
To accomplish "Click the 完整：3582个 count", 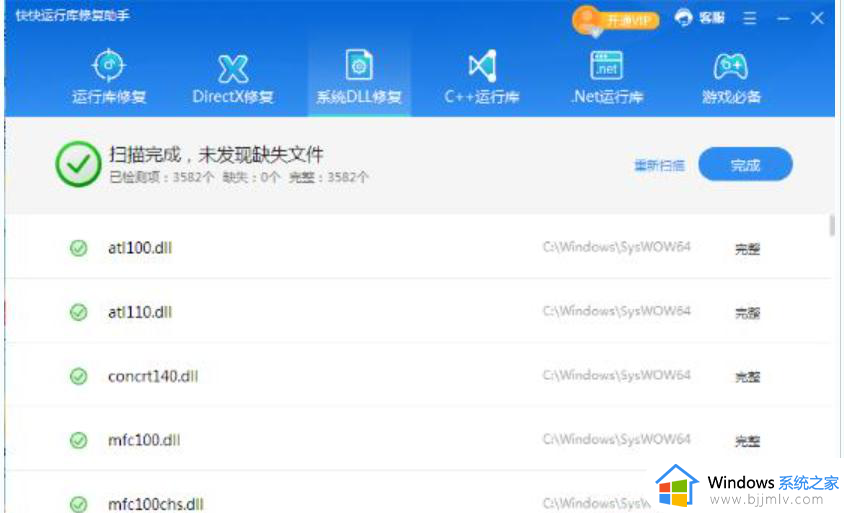I will pyautogui.click(x=328, y=177).
